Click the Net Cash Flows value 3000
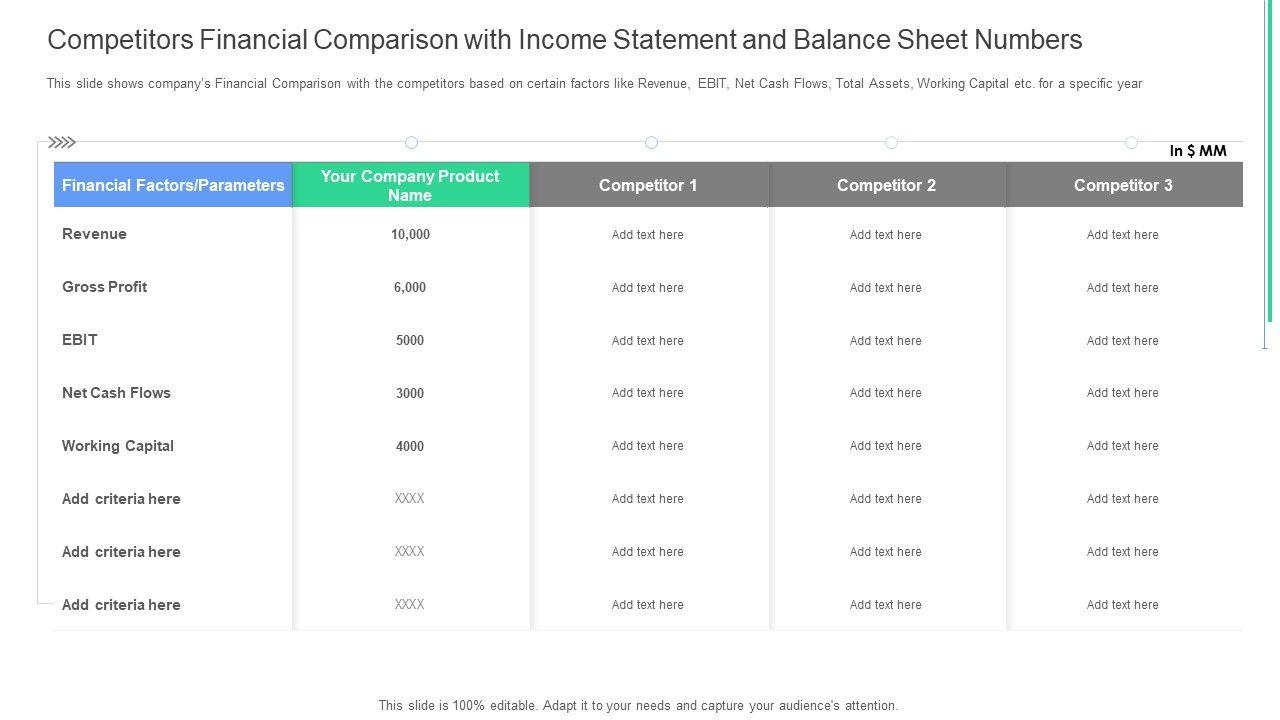This screenshot has height=720, width=1280. [410, 394]
